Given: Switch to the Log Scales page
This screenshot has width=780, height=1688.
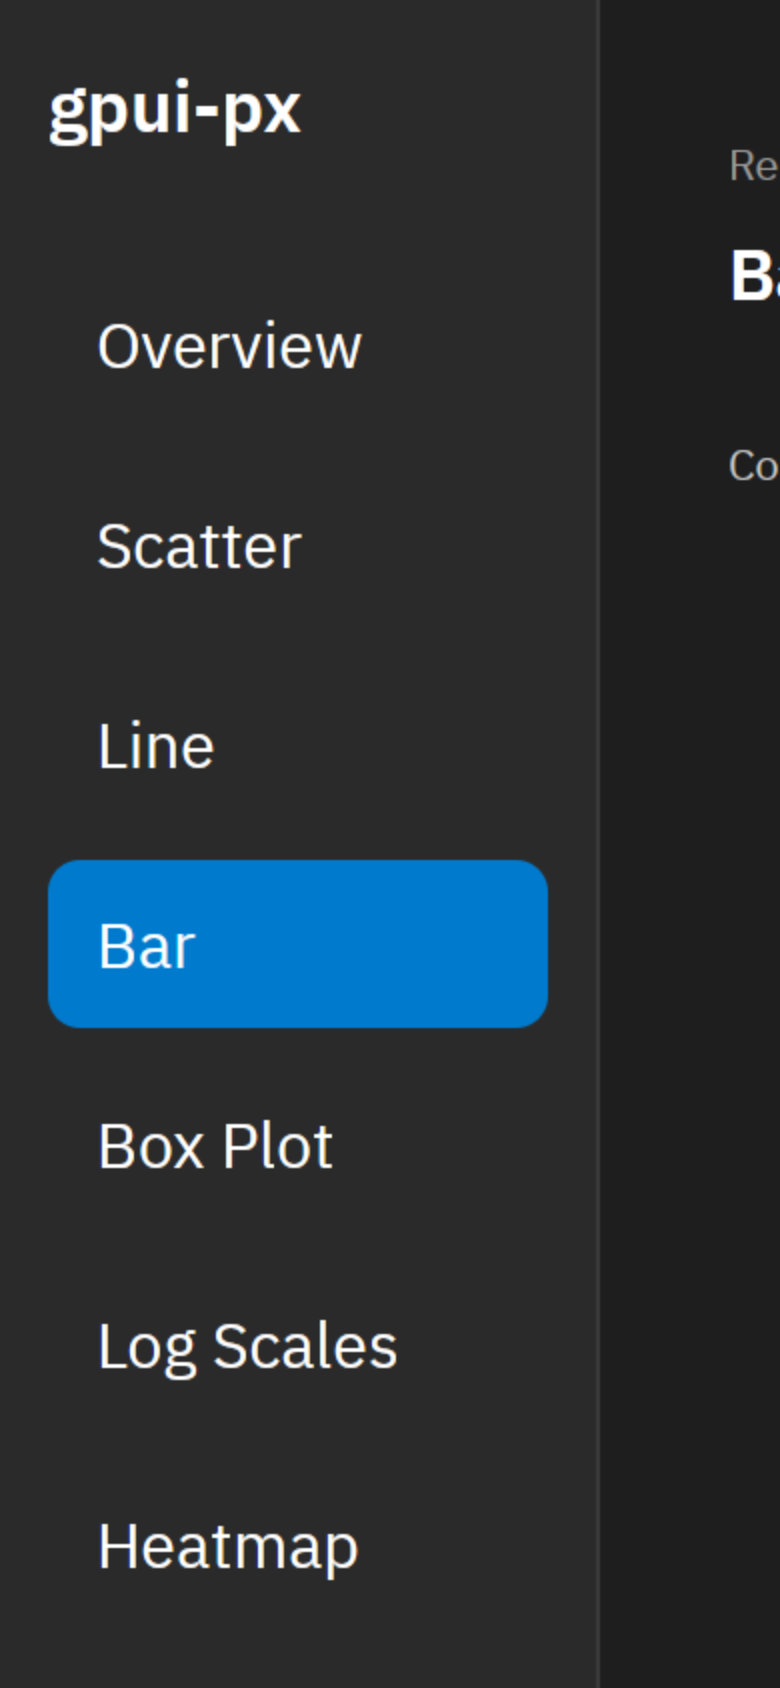Looking at the screenshot, I should click(298, 1345).
